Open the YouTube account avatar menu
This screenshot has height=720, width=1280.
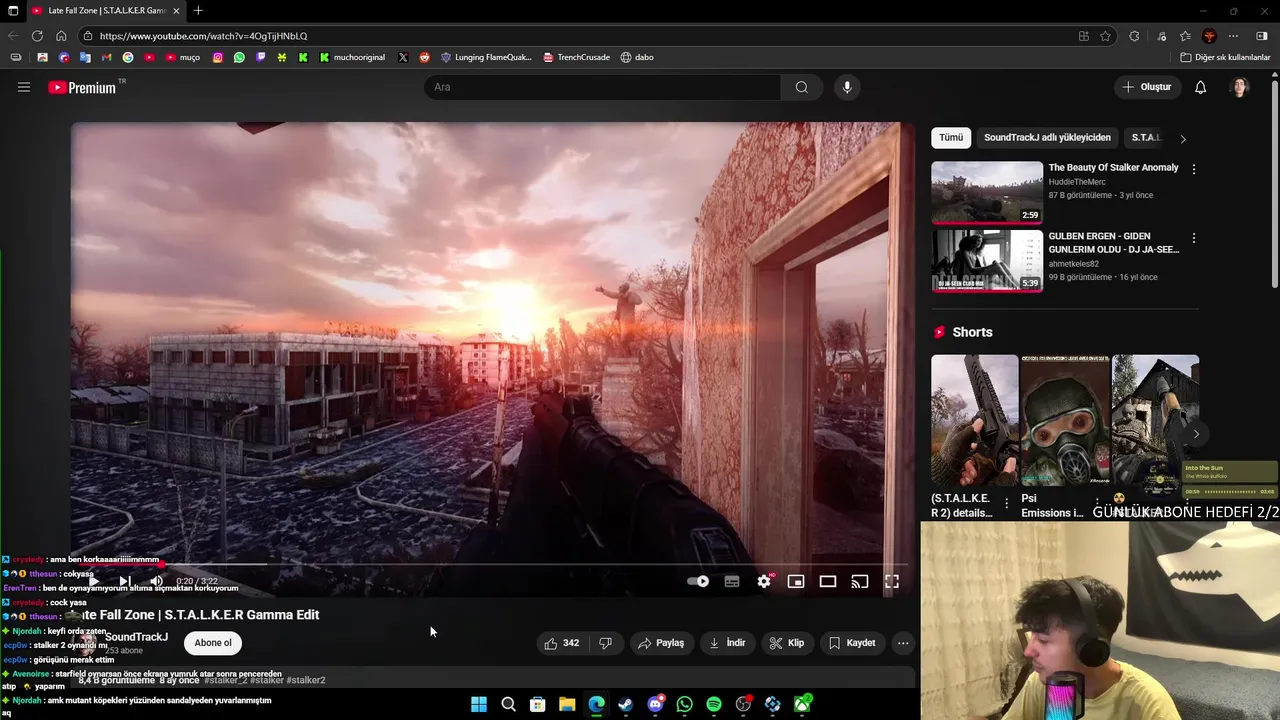point(1240,87)
